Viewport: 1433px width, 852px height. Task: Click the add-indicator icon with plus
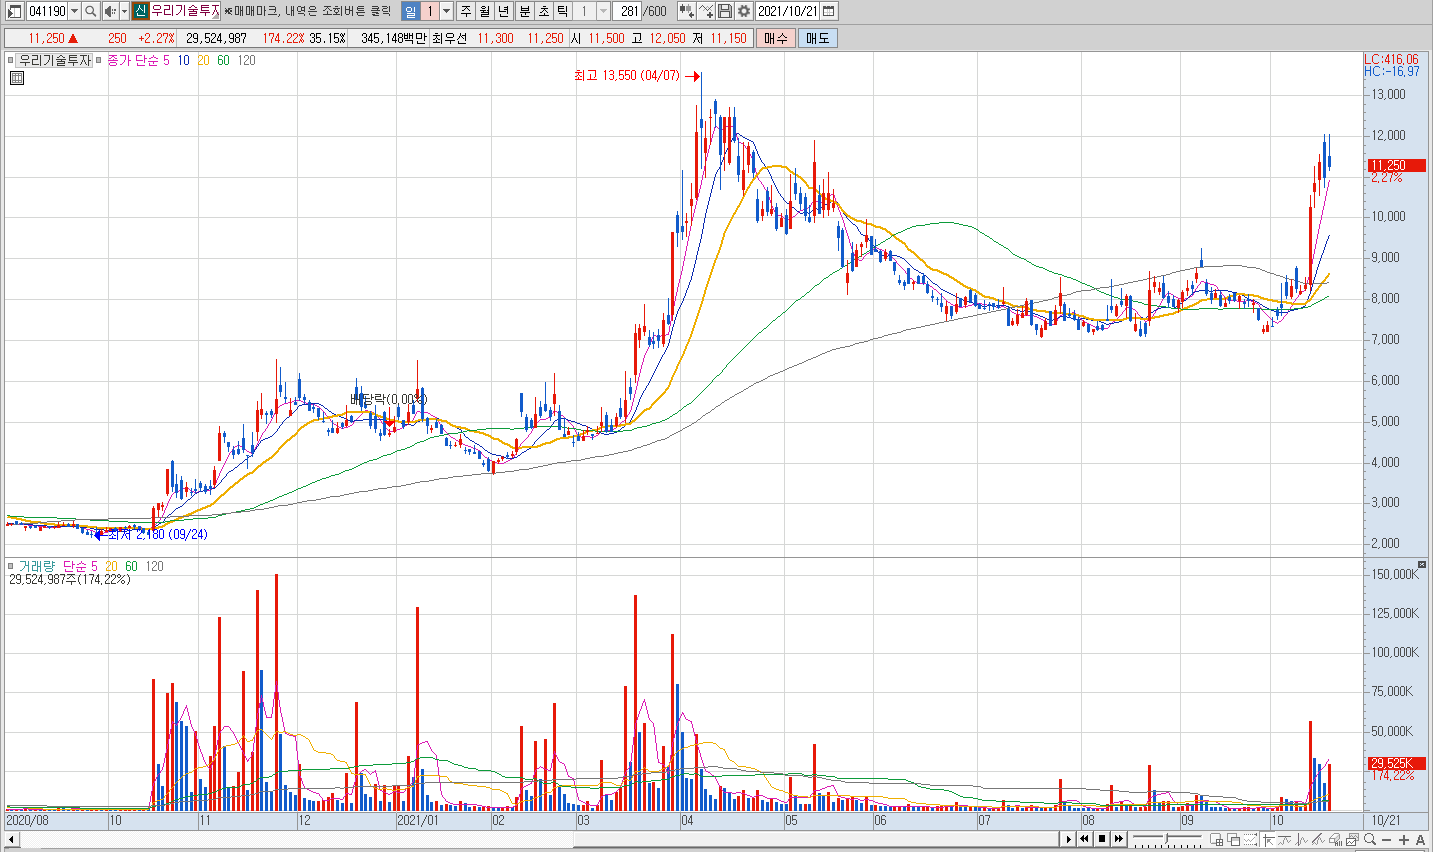706,11
